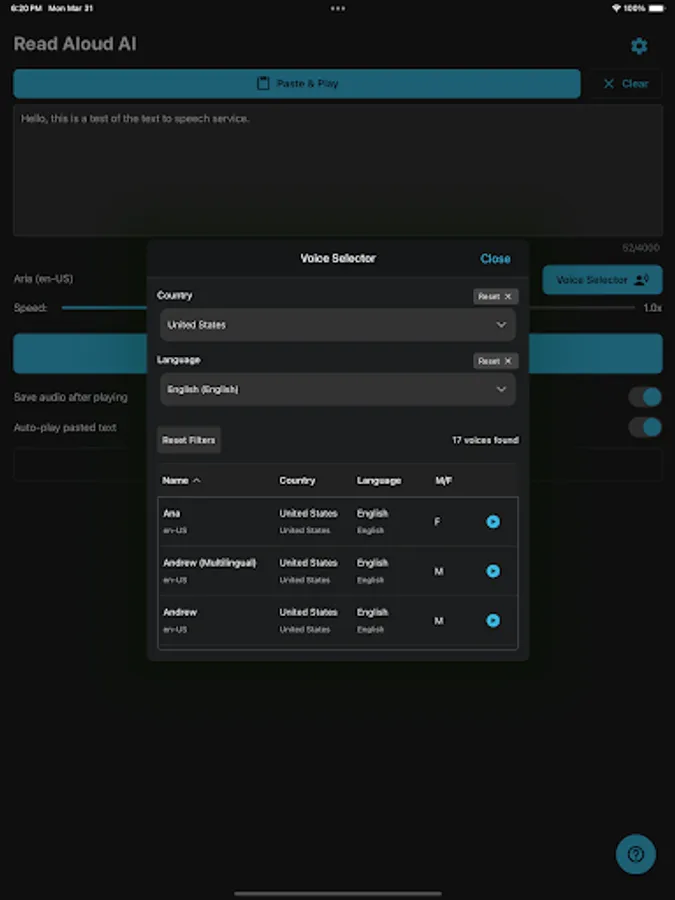
Task: Reset the Language filter
Action: [x=495, y=361]
